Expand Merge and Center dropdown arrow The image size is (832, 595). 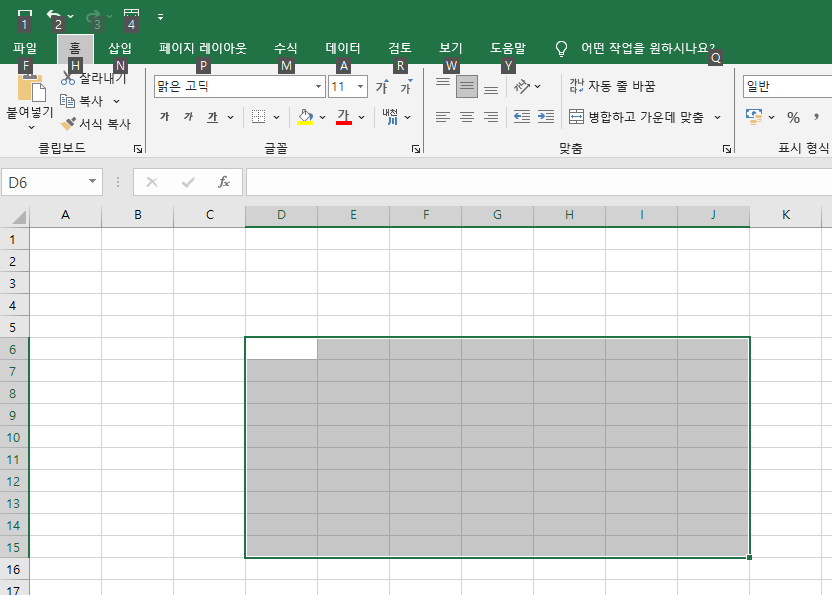(717, 117)
